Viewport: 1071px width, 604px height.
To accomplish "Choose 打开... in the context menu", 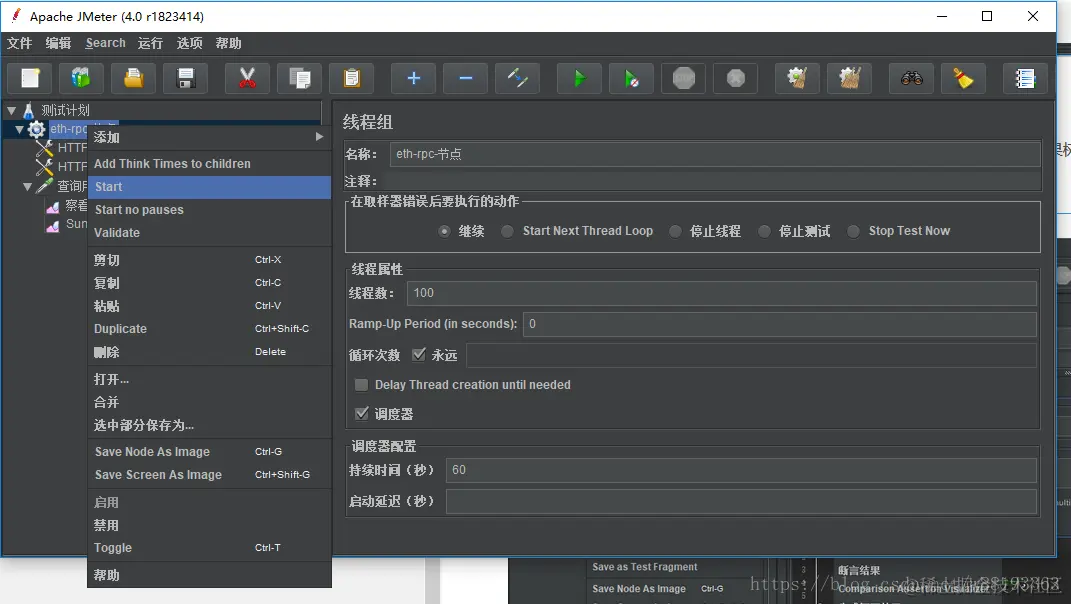I will 209,379.
